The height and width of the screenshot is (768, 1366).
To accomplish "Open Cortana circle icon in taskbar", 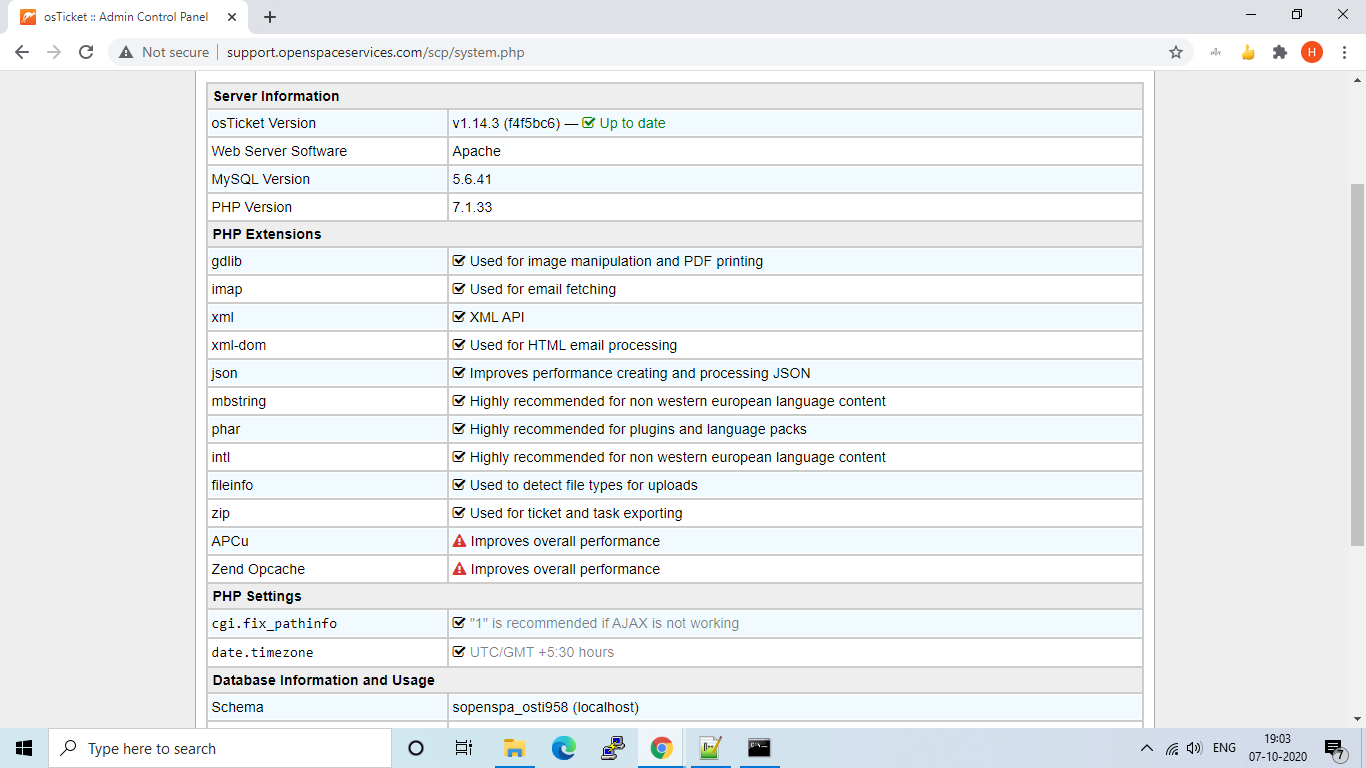I will coord(416,748).
